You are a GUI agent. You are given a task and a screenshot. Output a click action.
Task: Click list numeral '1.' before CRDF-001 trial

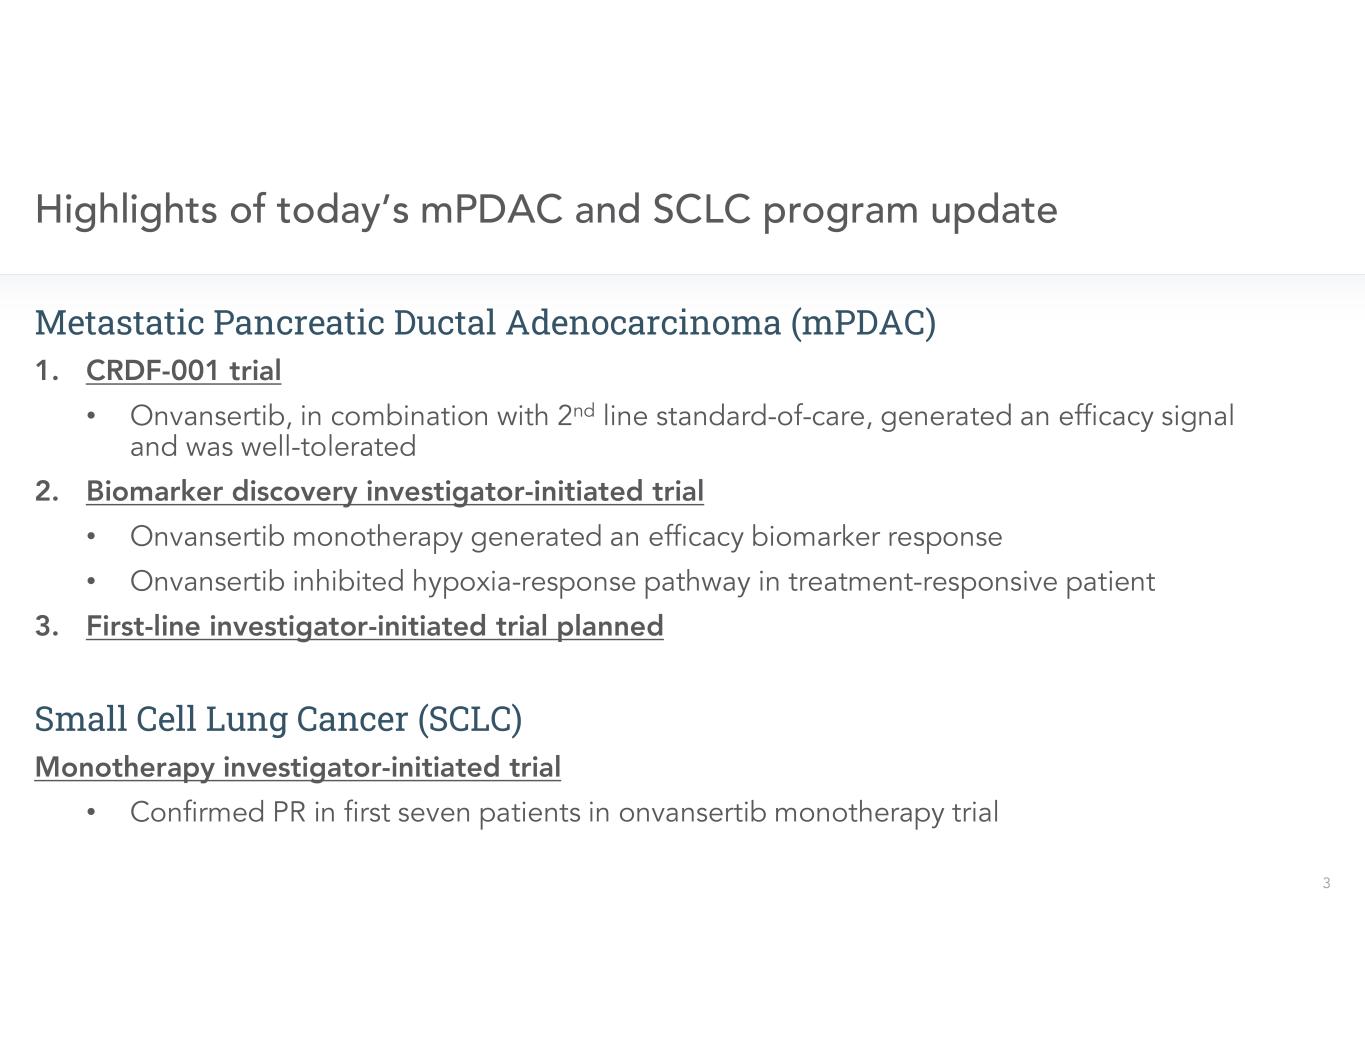tap(46, 371)
